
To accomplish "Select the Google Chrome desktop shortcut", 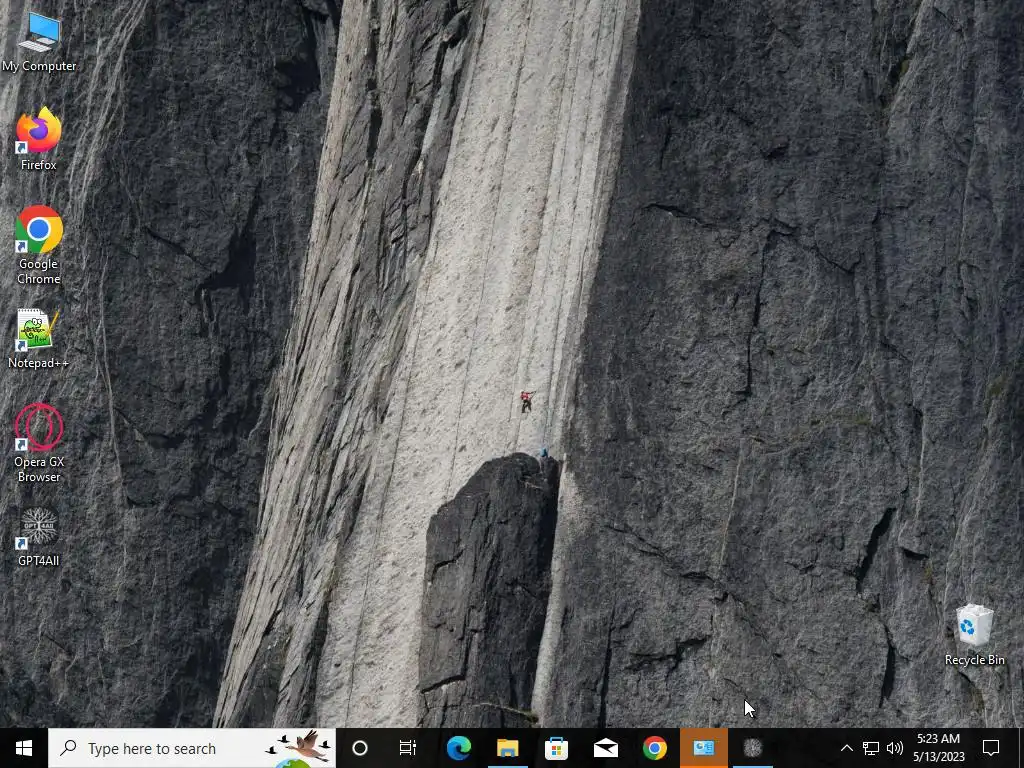I will click(39, 245).
